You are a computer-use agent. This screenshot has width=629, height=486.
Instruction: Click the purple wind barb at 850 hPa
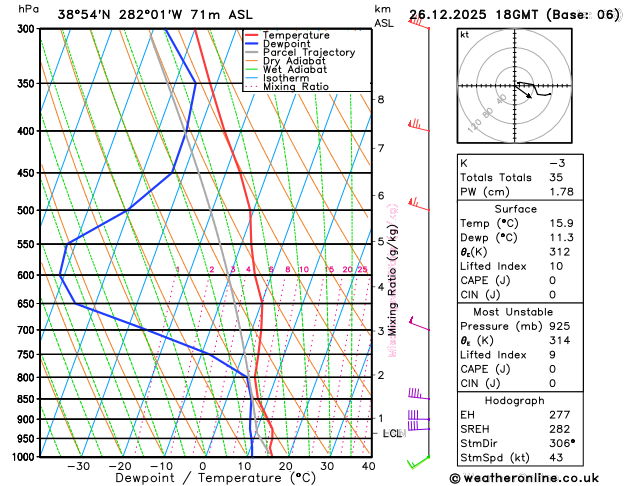pyautogui.click(x=419, y=394)
